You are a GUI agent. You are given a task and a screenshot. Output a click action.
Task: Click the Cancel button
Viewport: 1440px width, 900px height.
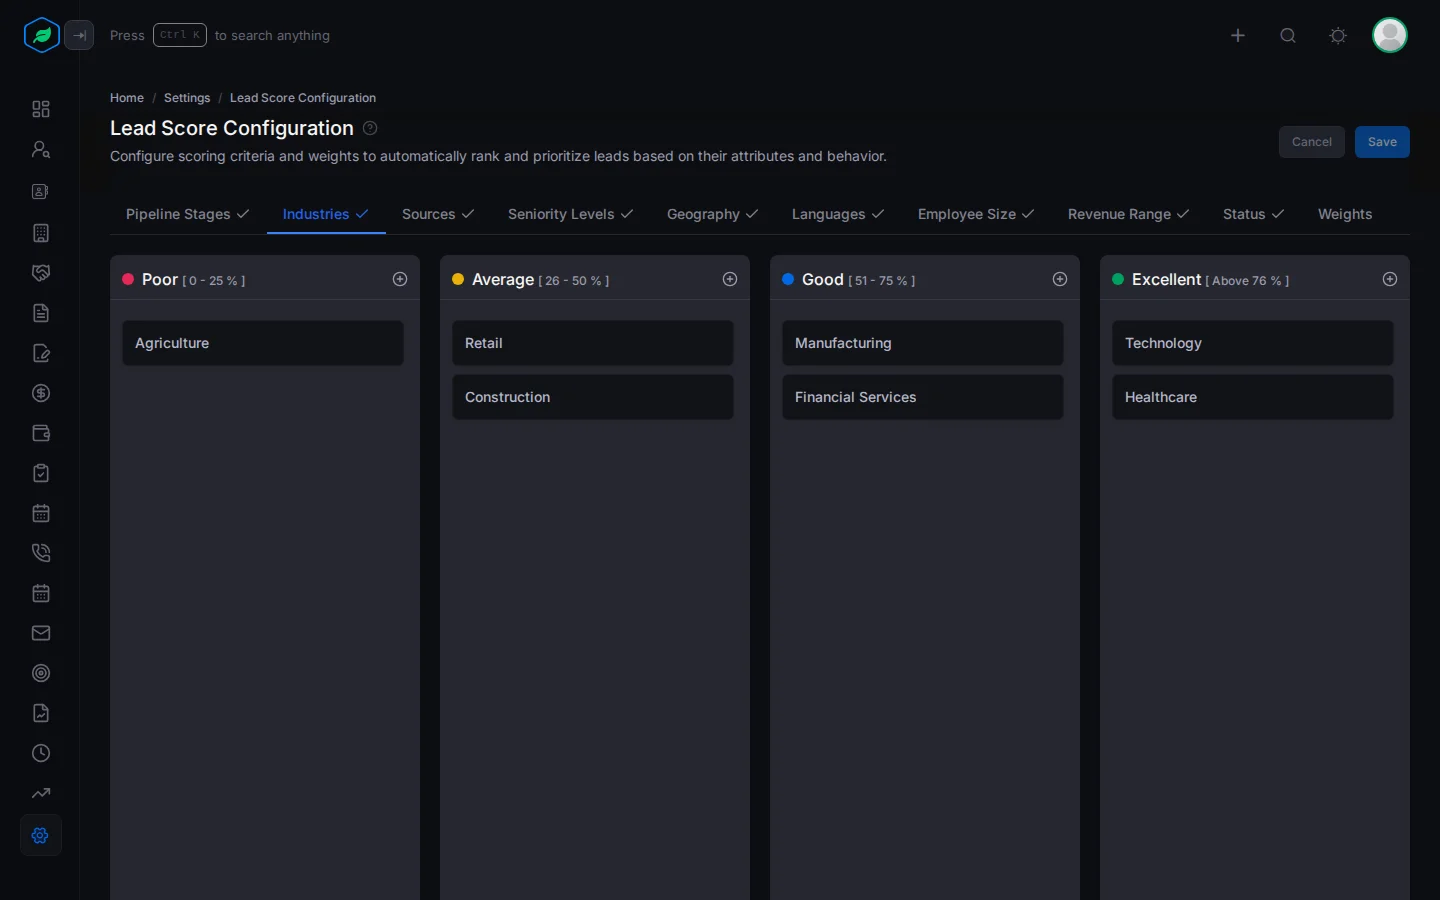1312,142
